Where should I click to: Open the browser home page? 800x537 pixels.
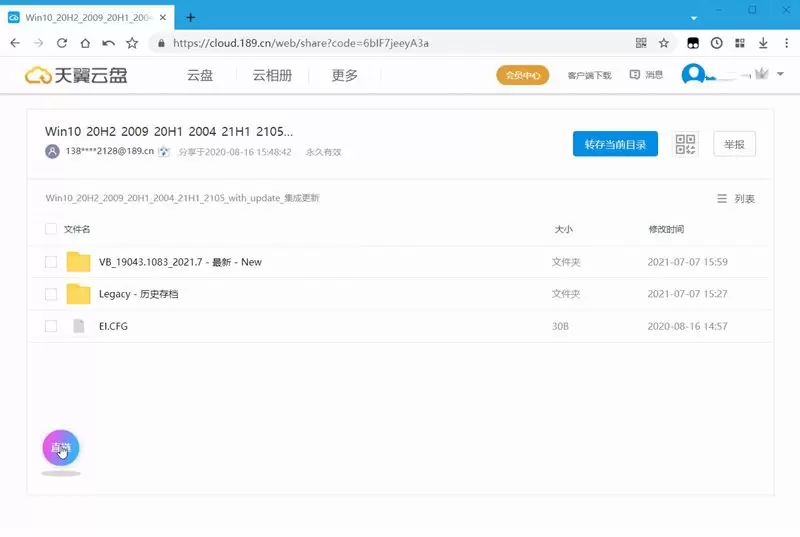point(85,43)
